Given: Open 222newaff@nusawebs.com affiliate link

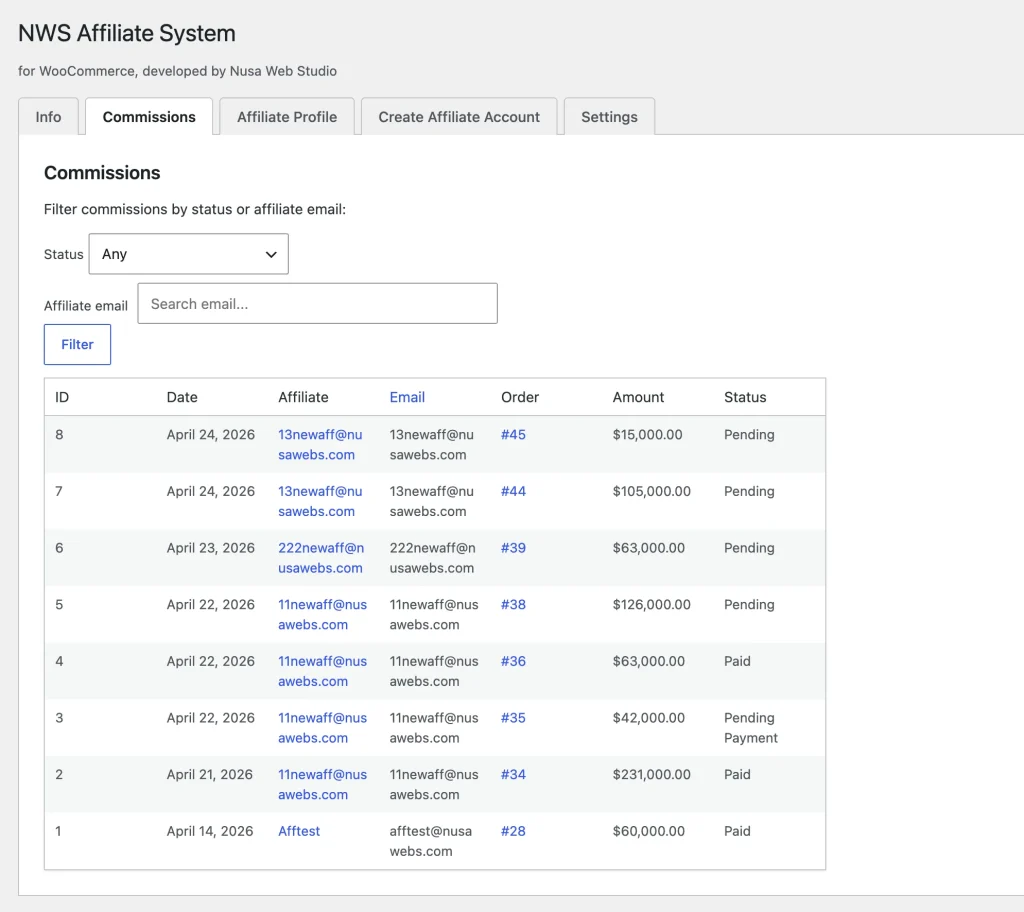Looking at the screenshot, I should coord(320,558).
